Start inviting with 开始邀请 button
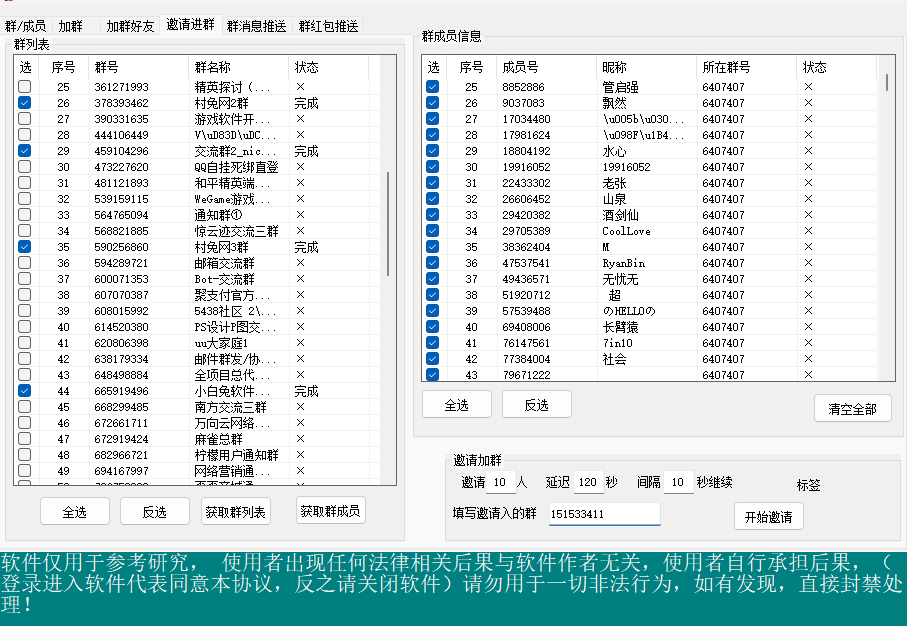The width and height of the screenshot is (907, 626). click(x=768, y=517)
